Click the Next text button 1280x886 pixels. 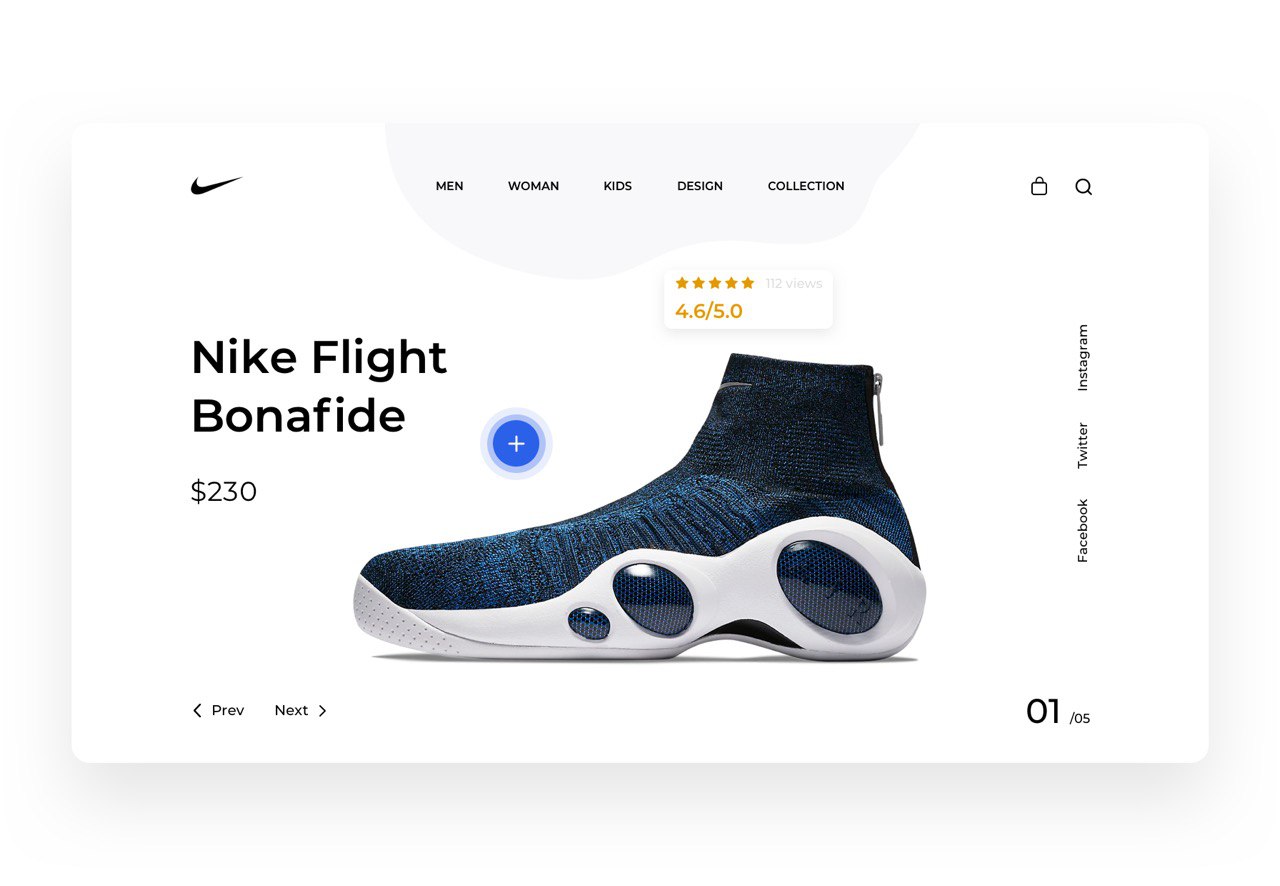click(291, 710)
